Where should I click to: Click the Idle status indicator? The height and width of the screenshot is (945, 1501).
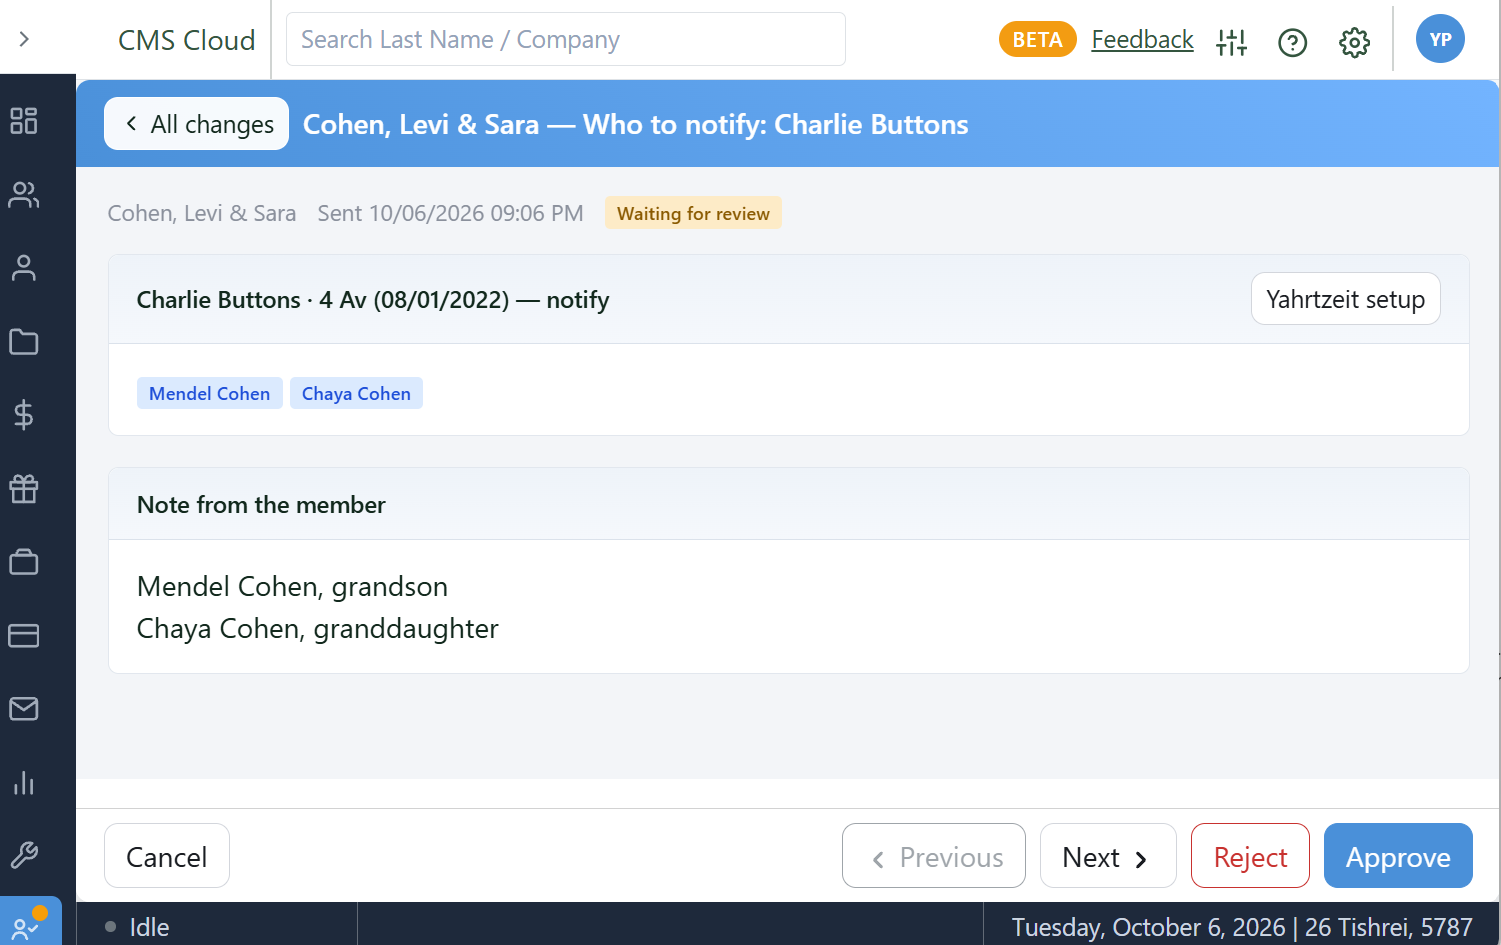[138, 927]
